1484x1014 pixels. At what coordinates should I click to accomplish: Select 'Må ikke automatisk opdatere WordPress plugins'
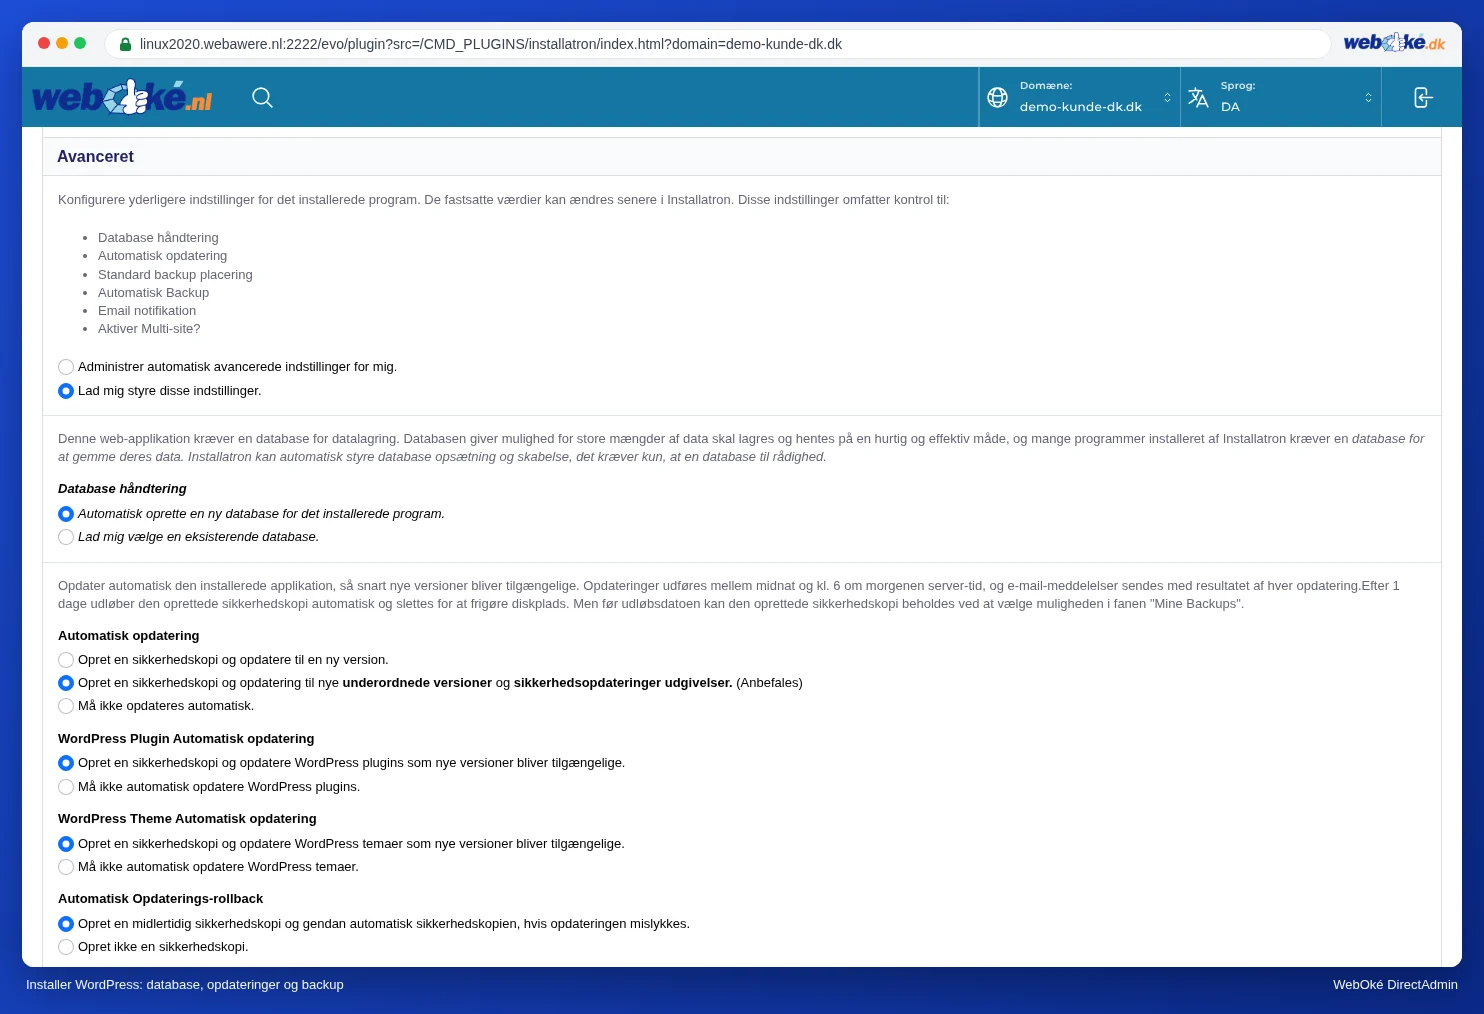(x=66, y=787)
